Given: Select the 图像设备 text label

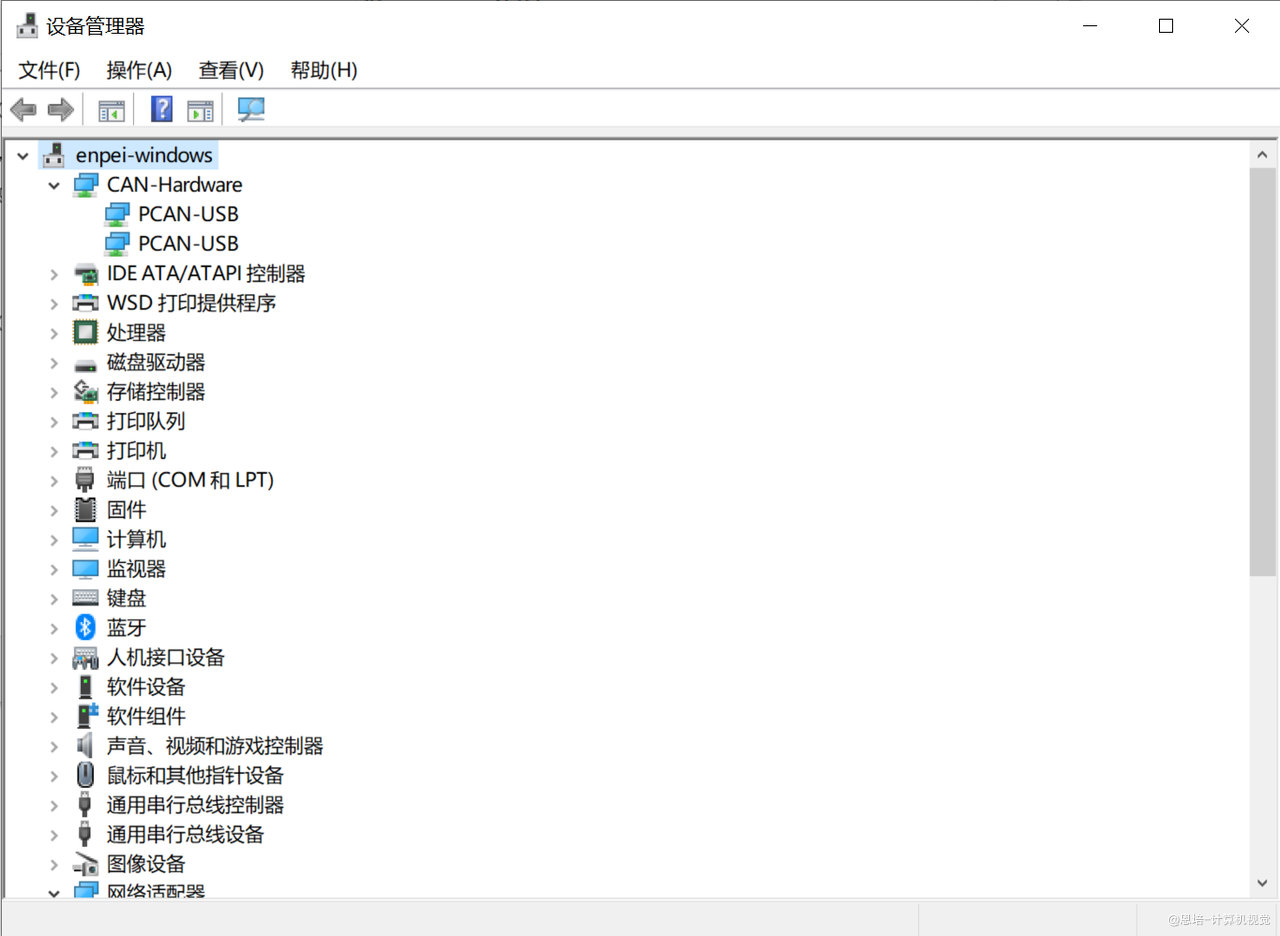Looking at the screenshot, I should coord(146,864).
